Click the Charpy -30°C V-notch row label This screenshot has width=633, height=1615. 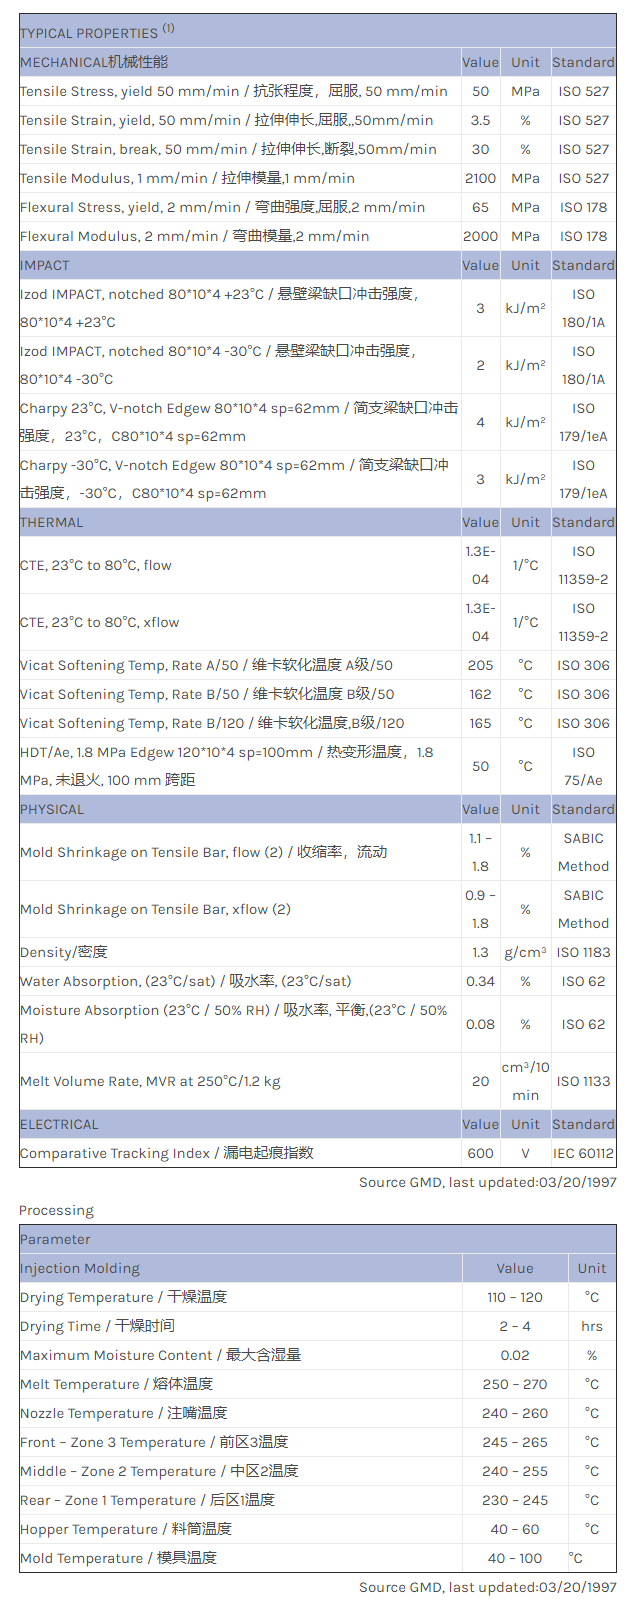pyautogui.click(x=234, y=479)
